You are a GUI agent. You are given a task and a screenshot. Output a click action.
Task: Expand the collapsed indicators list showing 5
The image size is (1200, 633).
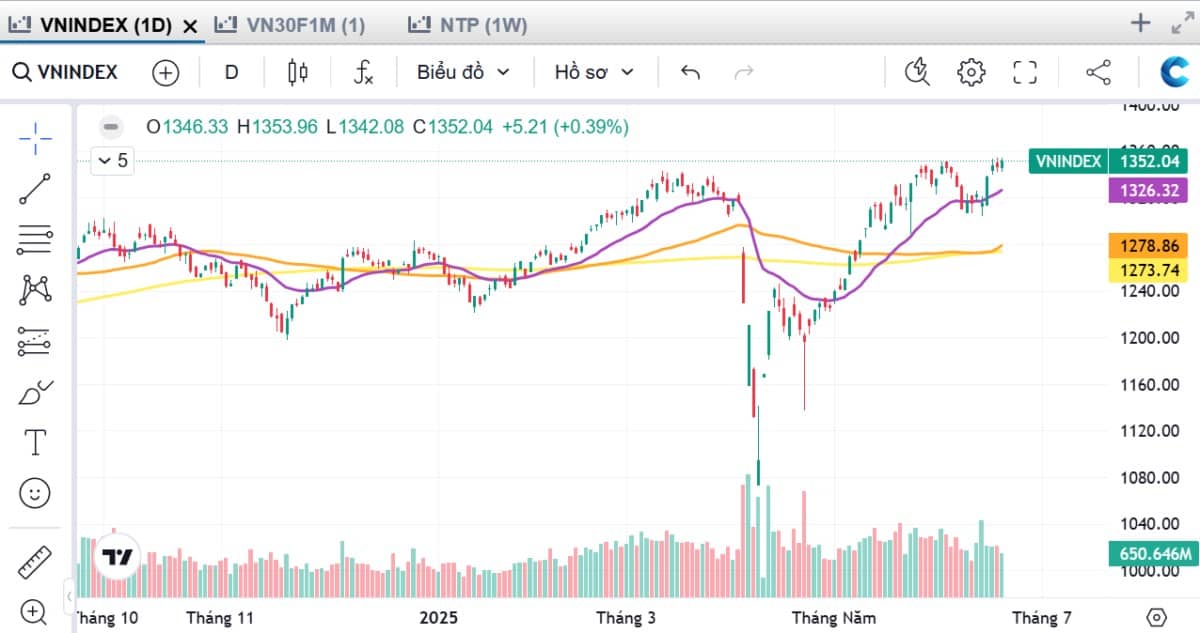point(112,160)
